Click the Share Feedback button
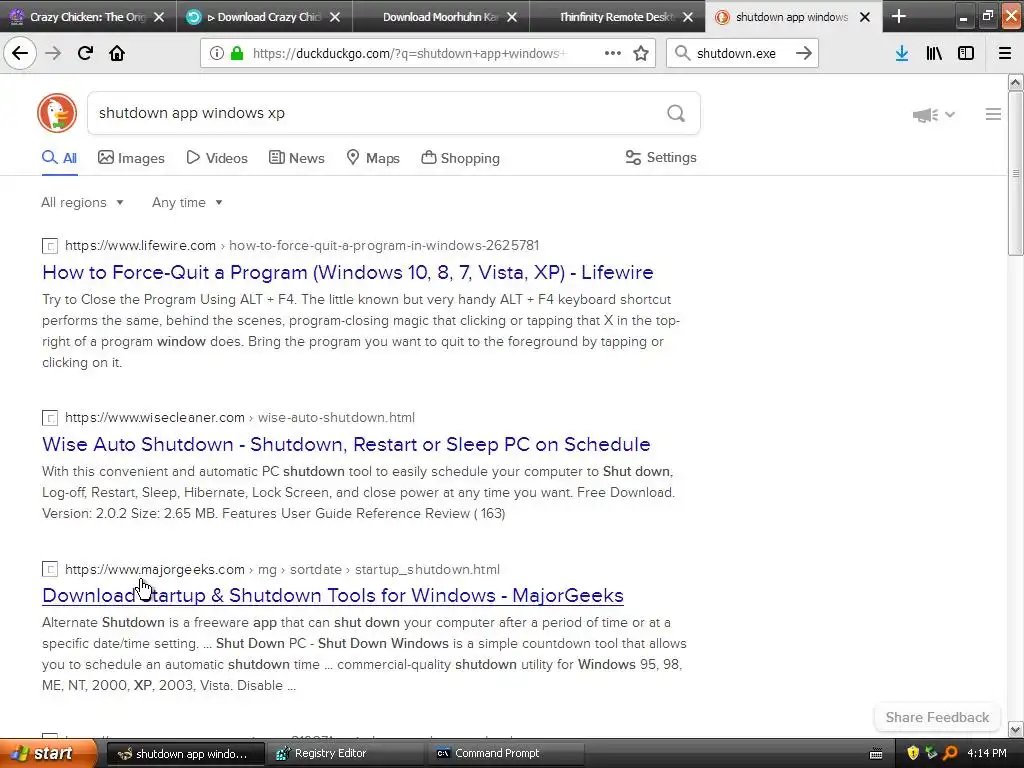The width and height of the screenshot is (1024, 768). pos(937,717)
